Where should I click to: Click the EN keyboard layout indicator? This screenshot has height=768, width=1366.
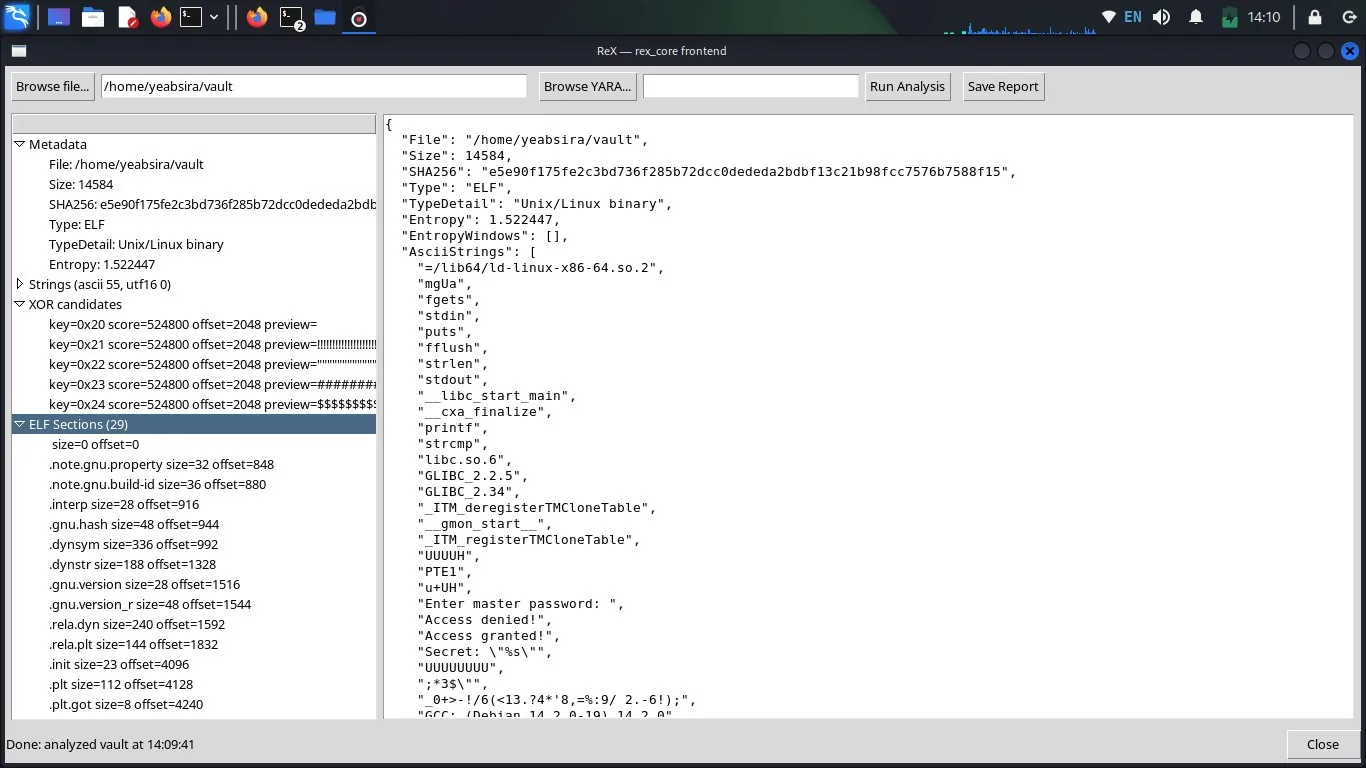click(x=1133, y=17)
